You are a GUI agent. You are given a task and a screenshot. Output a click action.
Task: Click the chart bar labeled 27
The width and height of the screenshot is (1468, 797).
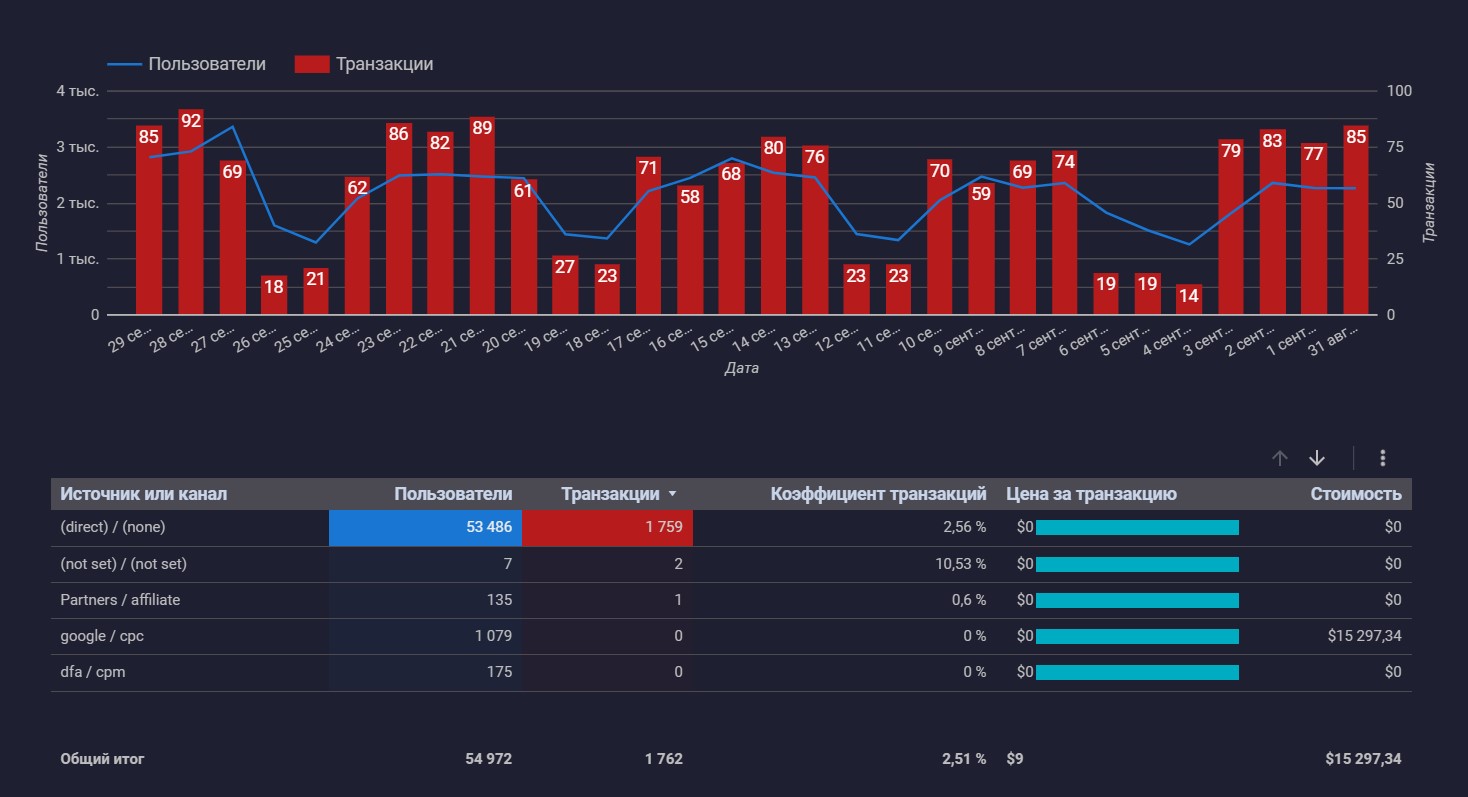(565, 285)
